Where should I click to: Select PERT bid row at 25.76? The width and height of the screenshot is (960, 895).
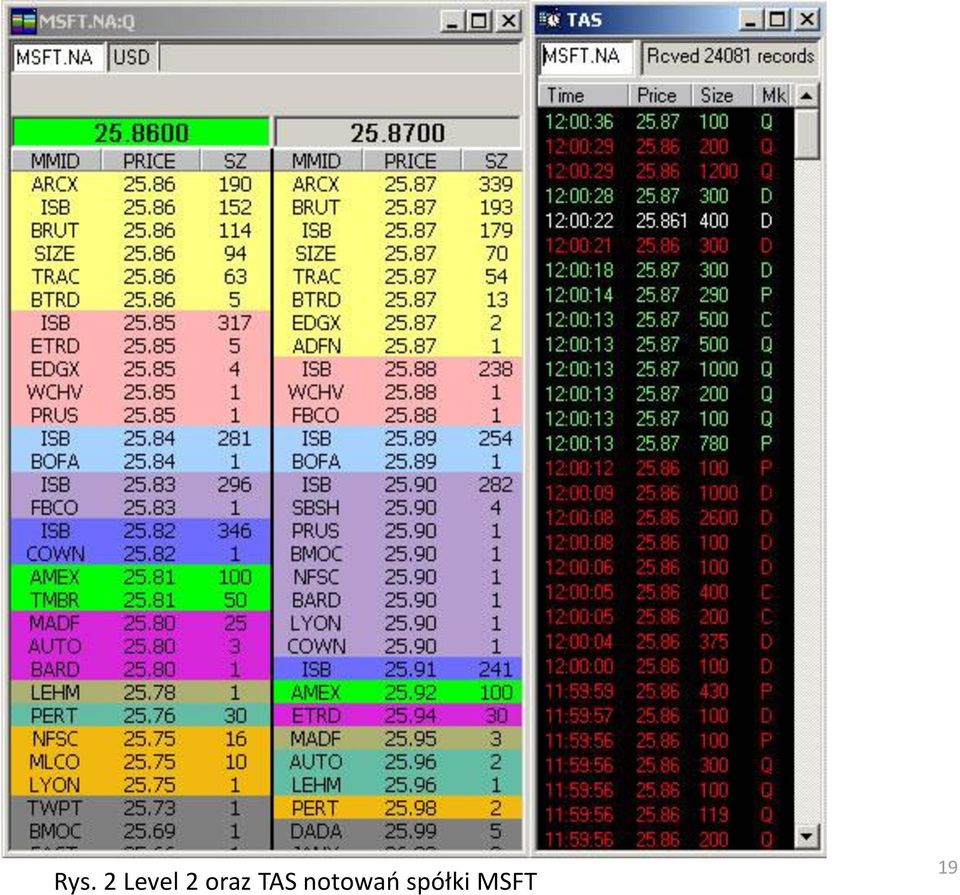coord(141,716)
